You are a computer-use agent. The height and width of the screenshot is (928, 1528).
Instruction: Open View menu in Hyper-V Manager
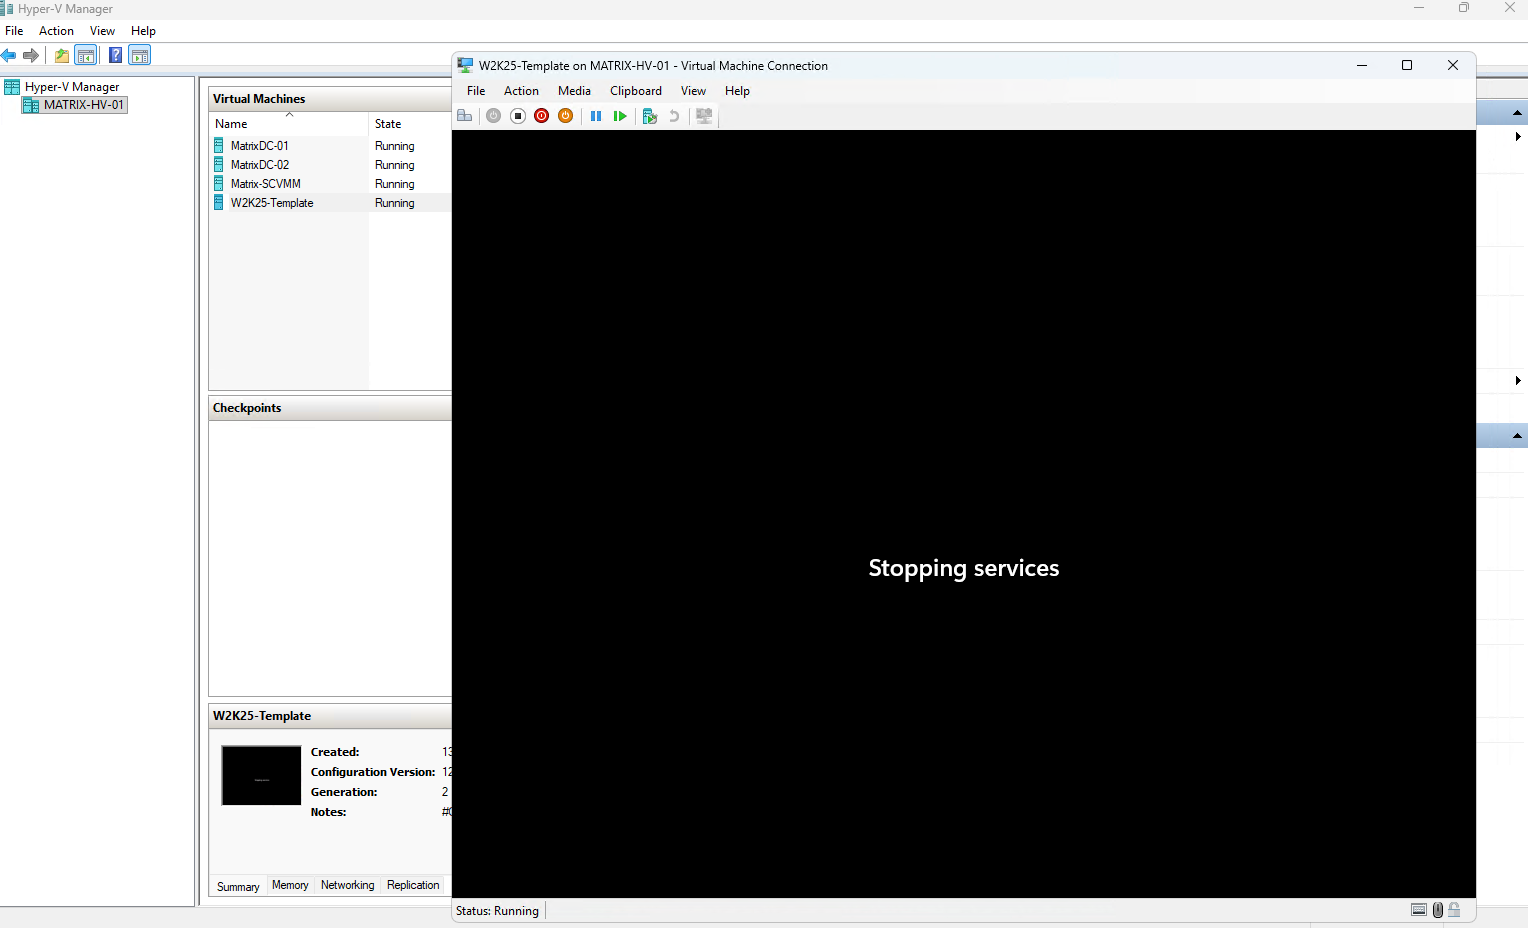click(x=102, y=31)
